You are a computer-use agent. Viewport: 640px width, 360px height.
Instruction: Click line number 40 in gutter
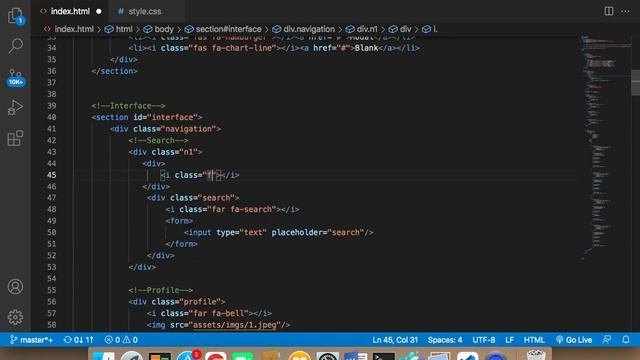coord(51,117)
